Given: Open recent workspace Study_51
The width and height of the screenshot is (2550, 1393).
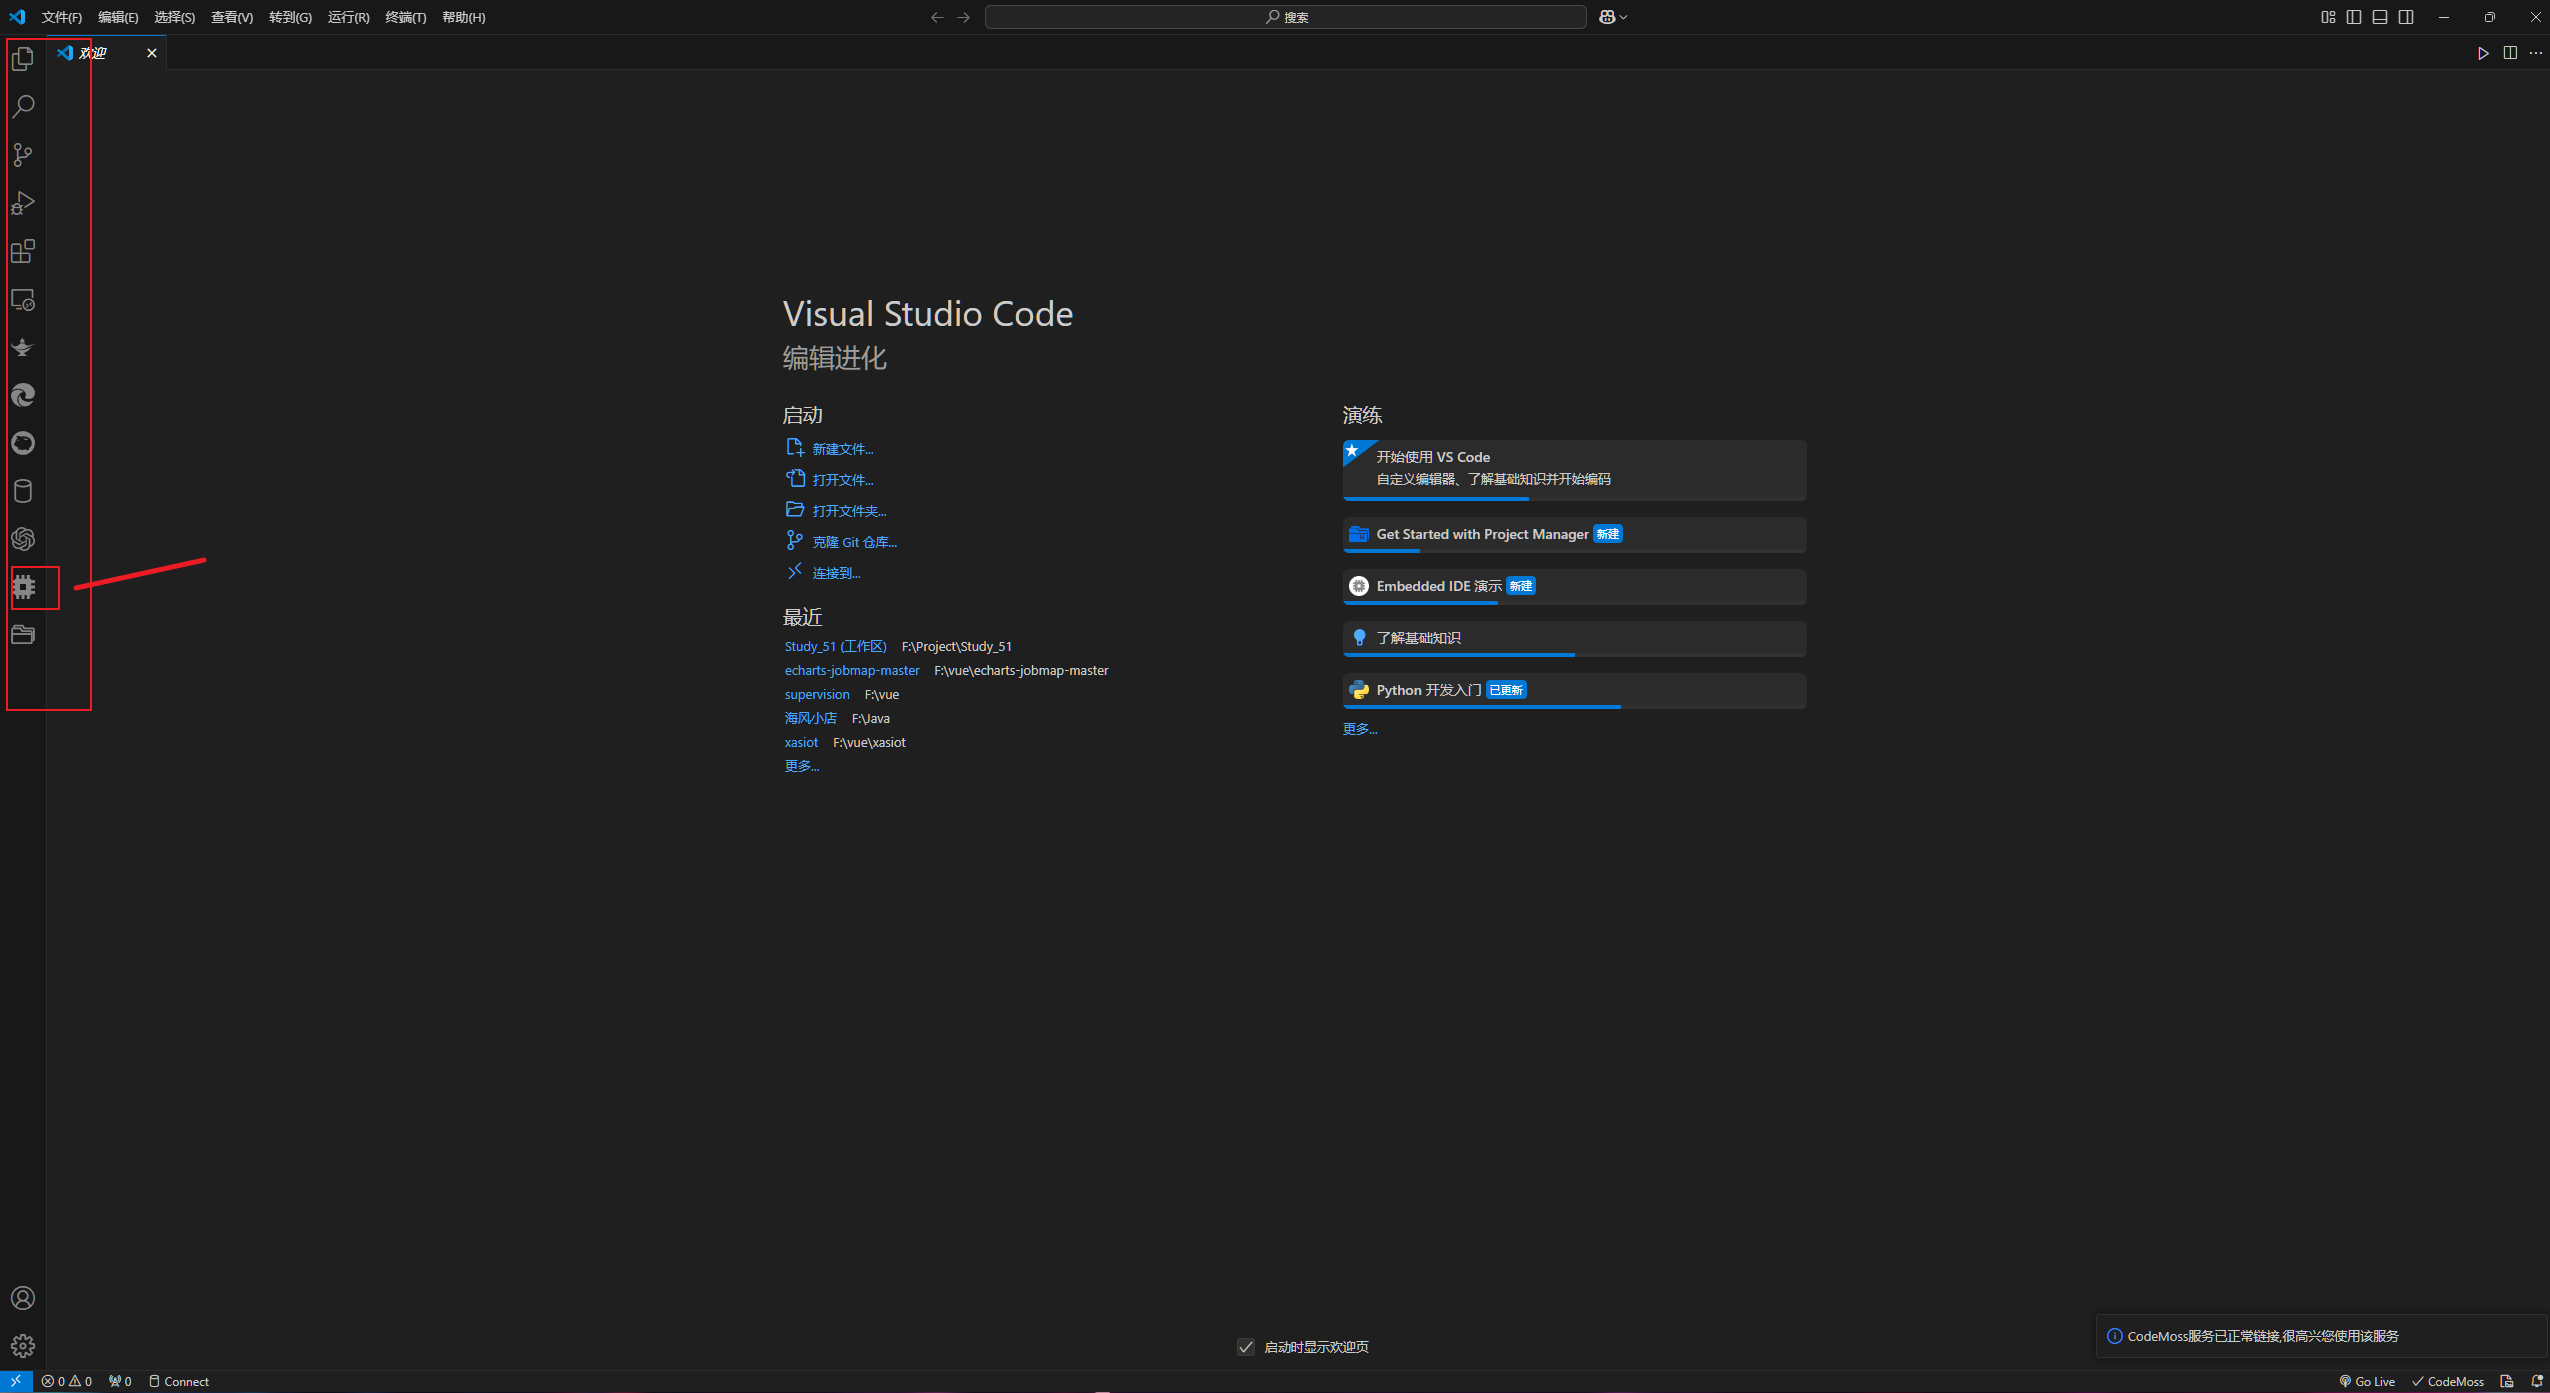Looking at the screenshot, I should pyautogui.click(x=835, y=647).
